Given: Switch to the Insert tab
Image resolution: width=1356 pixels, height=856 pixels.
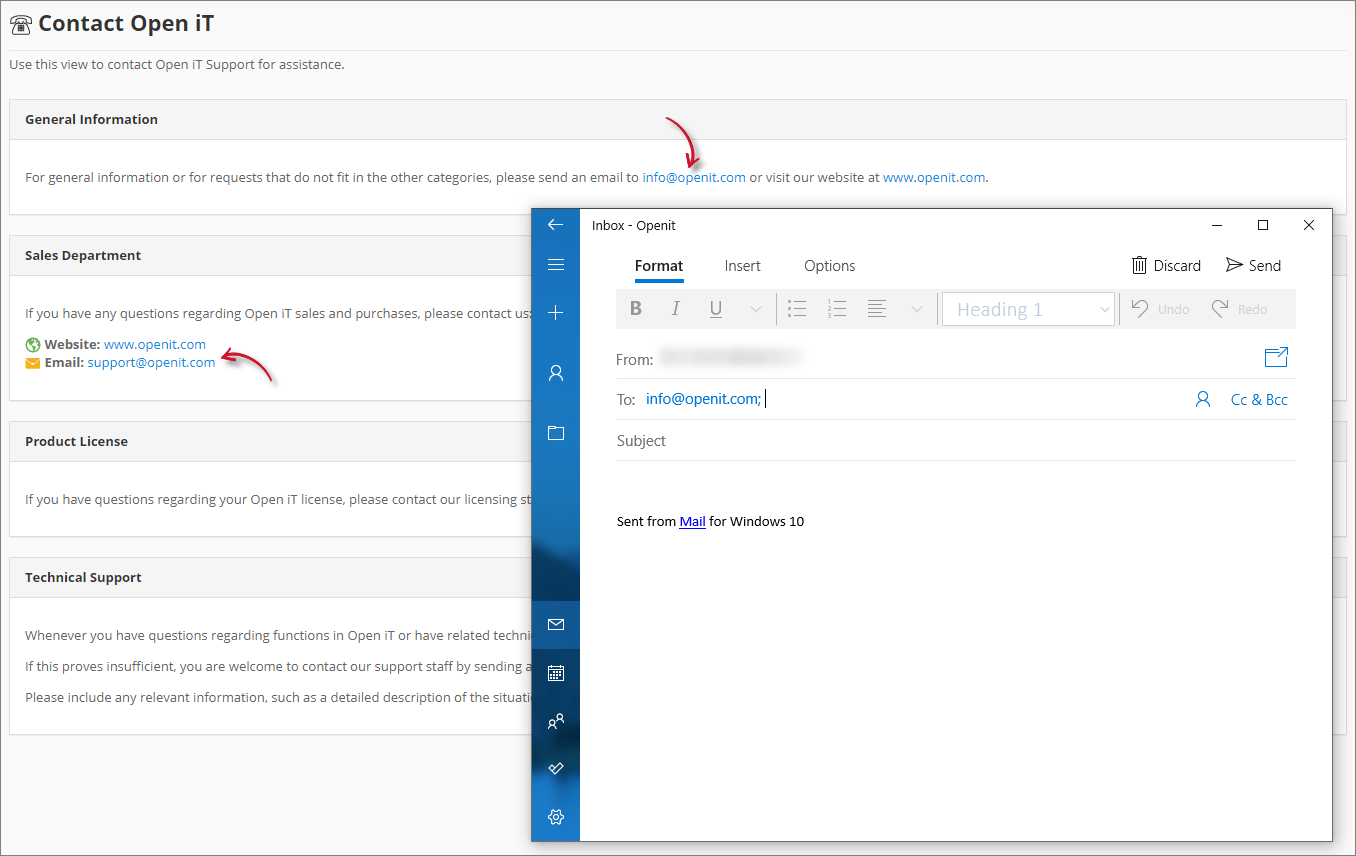Looking at the screenshot, I should click(x=742, y=266).
